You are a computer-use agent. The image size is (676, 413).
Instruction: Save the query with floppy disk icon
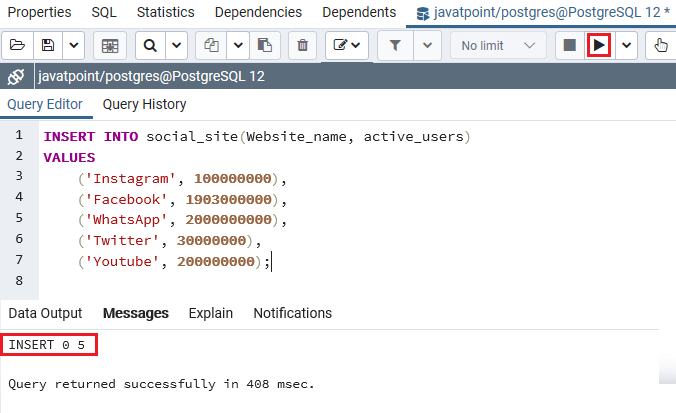48,45
